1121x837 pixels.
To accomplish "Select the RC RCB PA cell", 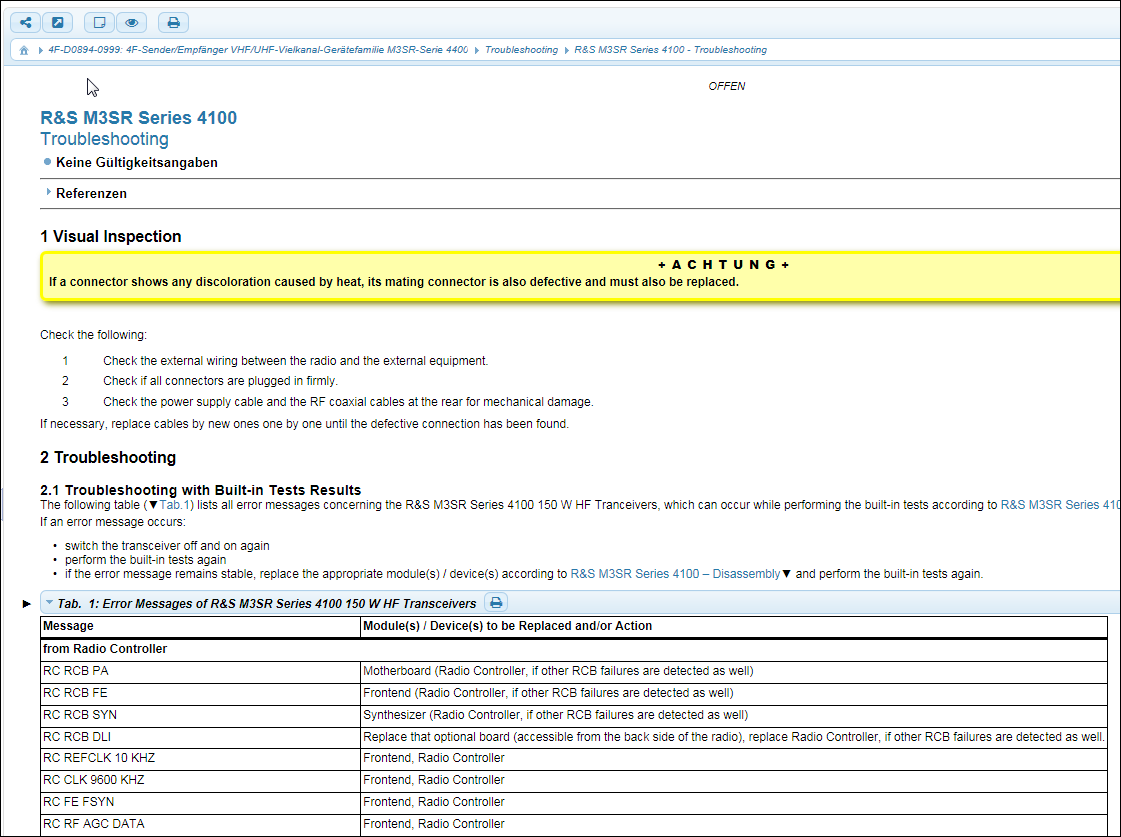I will click(200, 671).
